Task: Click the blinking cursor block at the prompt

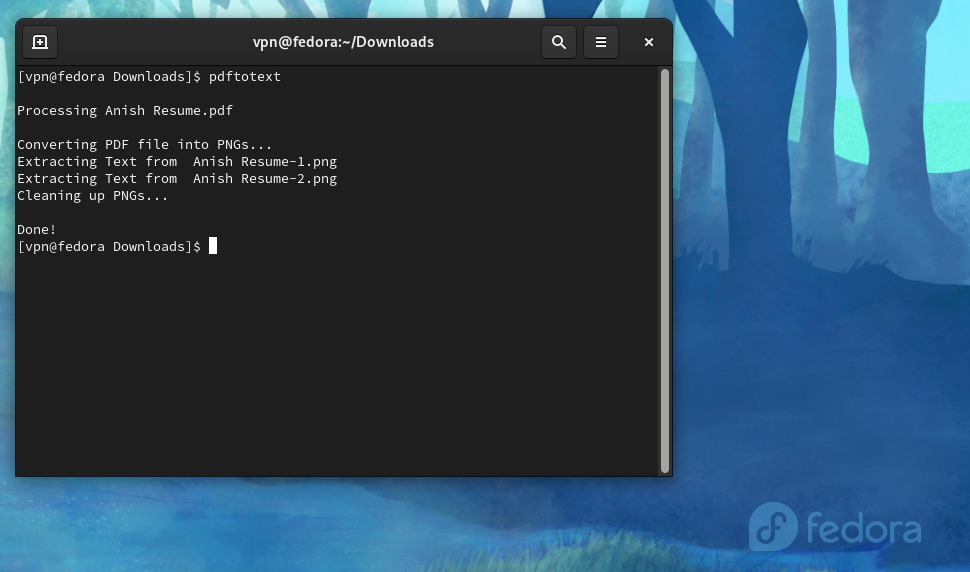Action: click(x=213, y=247)
